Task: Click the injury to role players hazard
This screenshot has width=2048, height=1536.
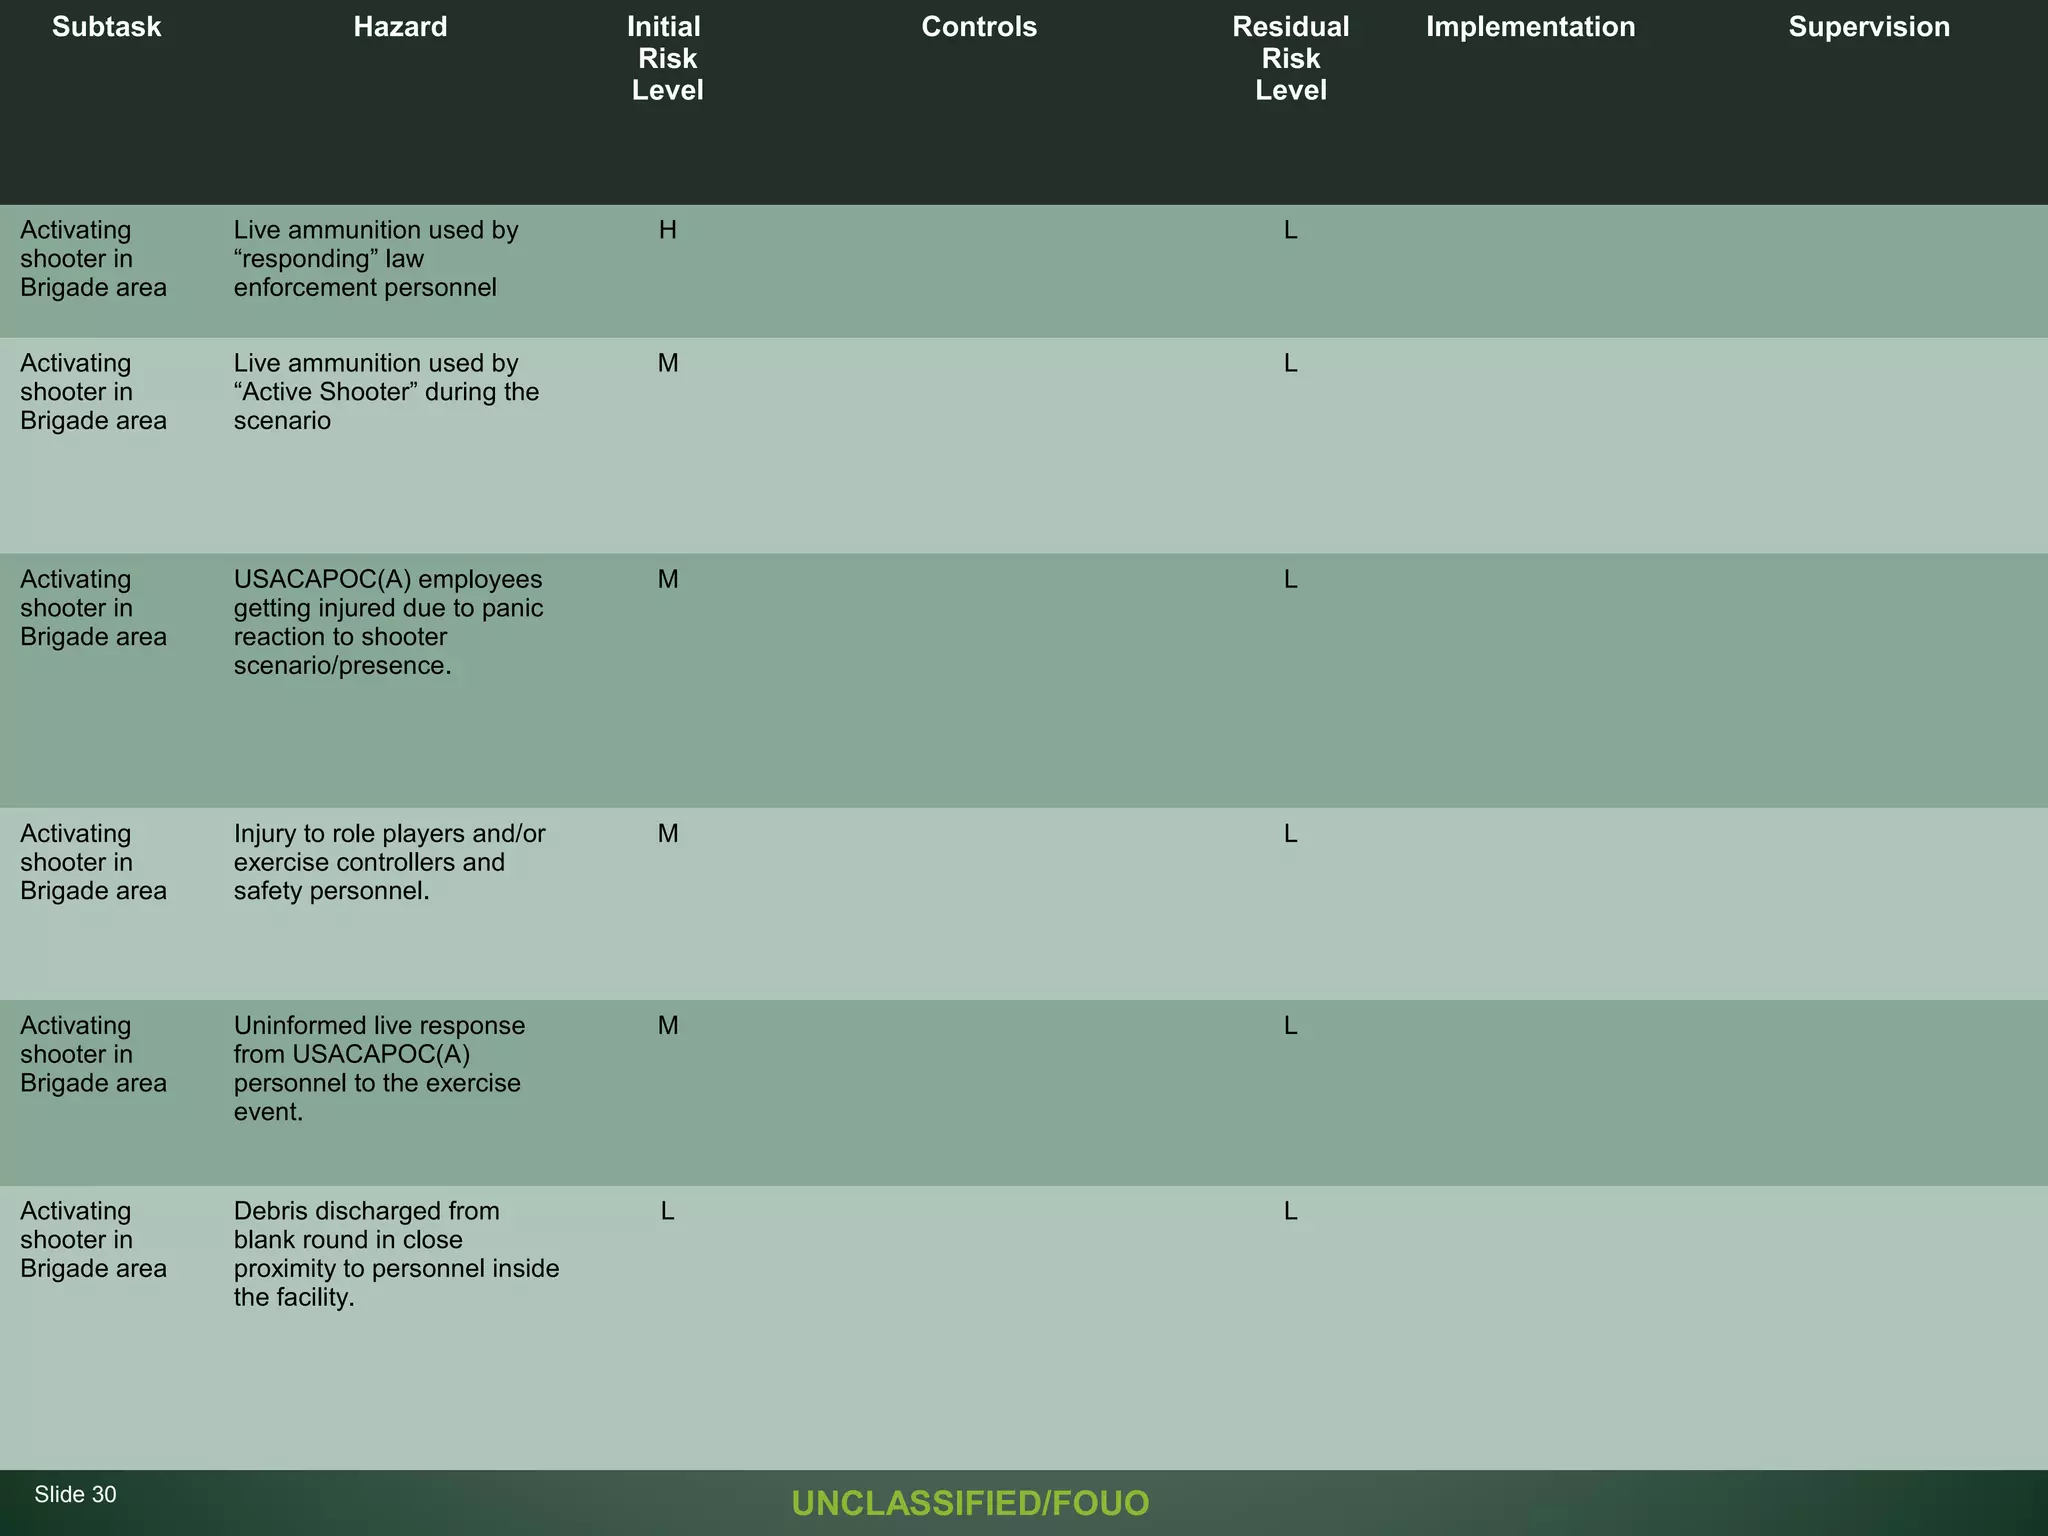Action: (389, 862)
